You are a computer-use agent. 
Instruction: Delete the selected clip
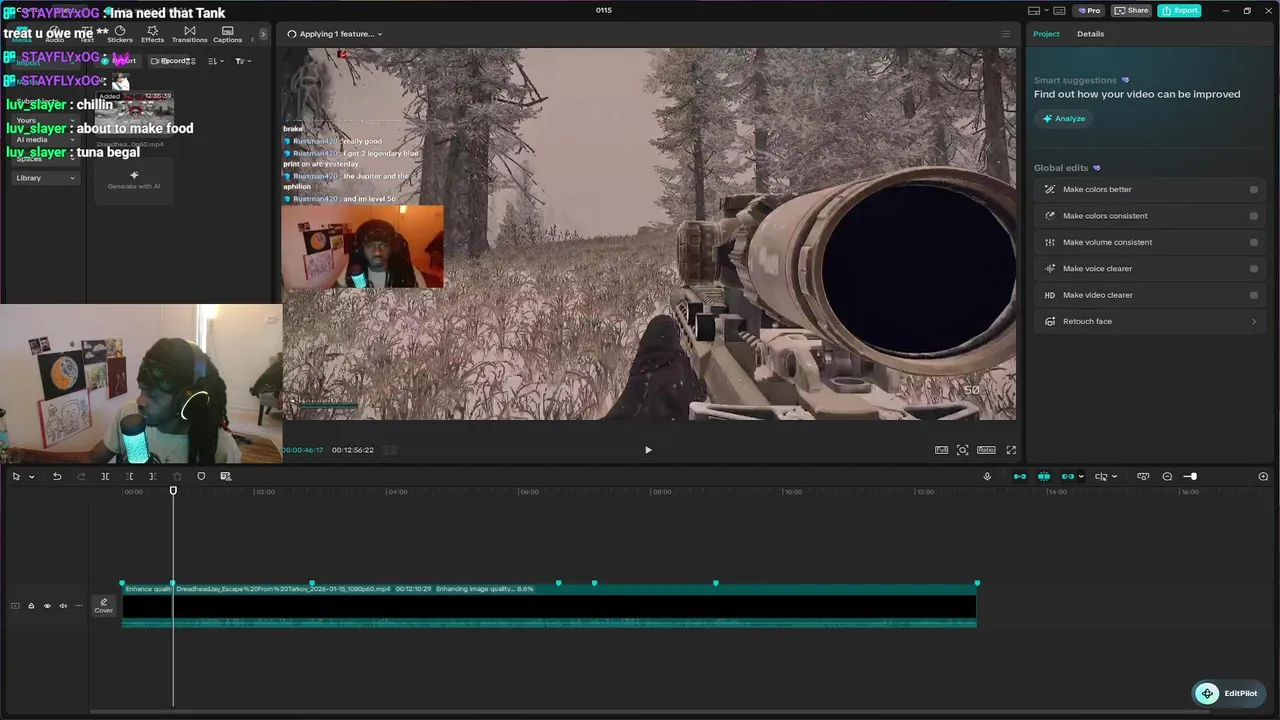click(177, 476)
